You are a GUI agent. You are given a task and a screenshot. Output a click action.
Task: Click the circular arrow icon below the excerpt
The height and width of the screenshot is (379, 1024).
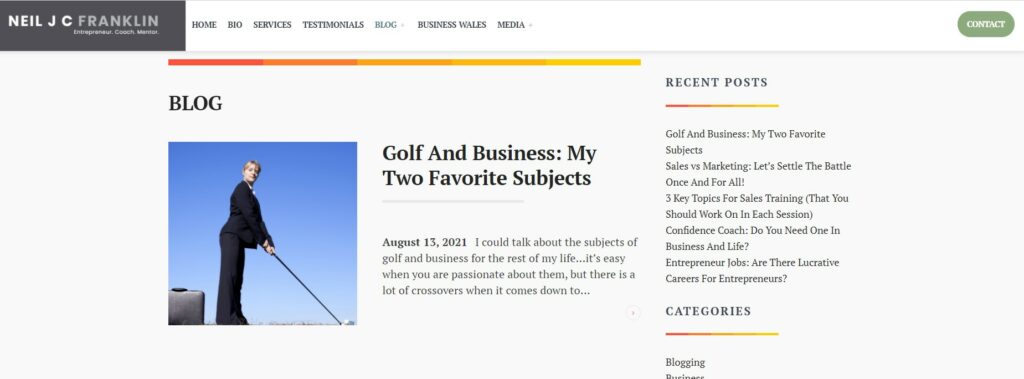633,312
